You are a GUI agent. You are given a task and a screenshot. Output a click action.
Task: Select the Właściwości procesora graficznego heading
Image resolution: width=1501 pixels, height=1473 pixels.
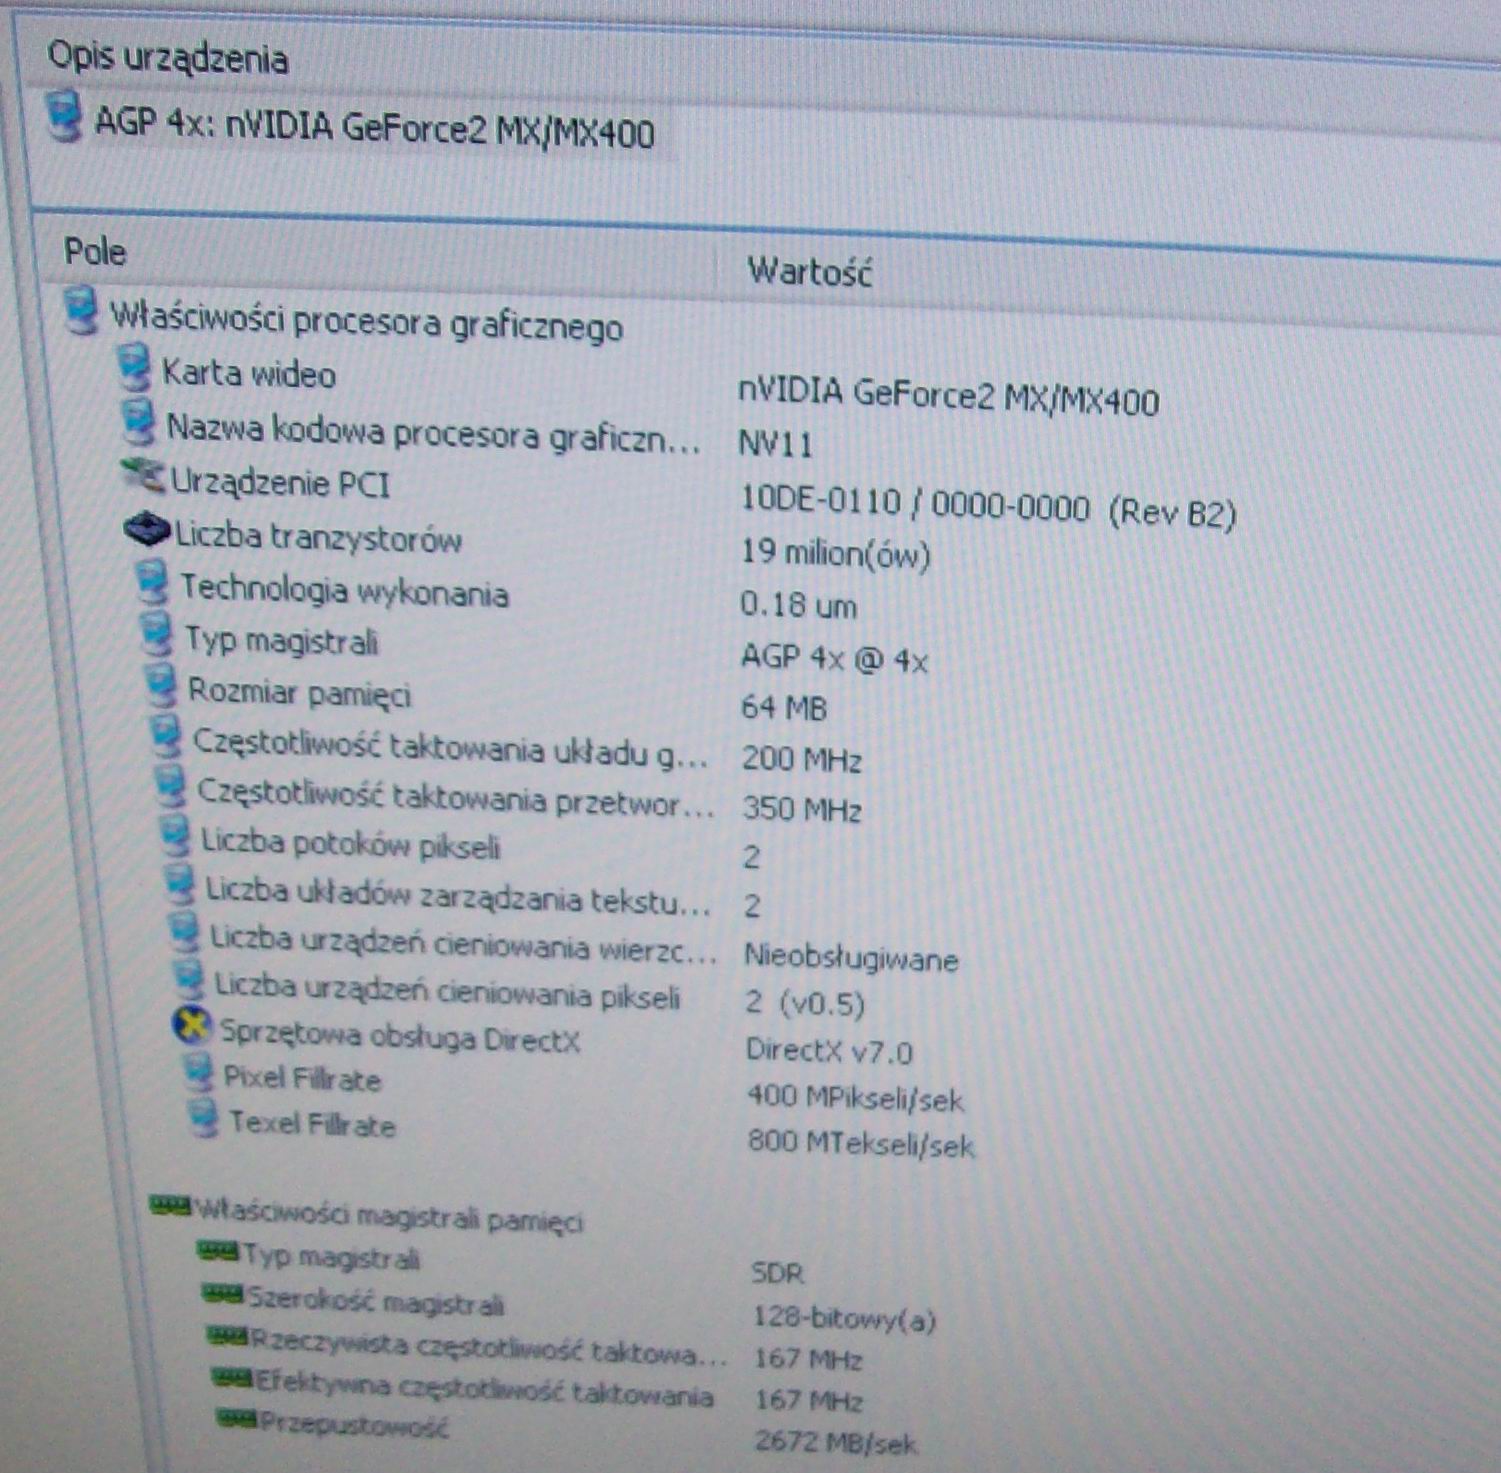(x=366, y=322)
